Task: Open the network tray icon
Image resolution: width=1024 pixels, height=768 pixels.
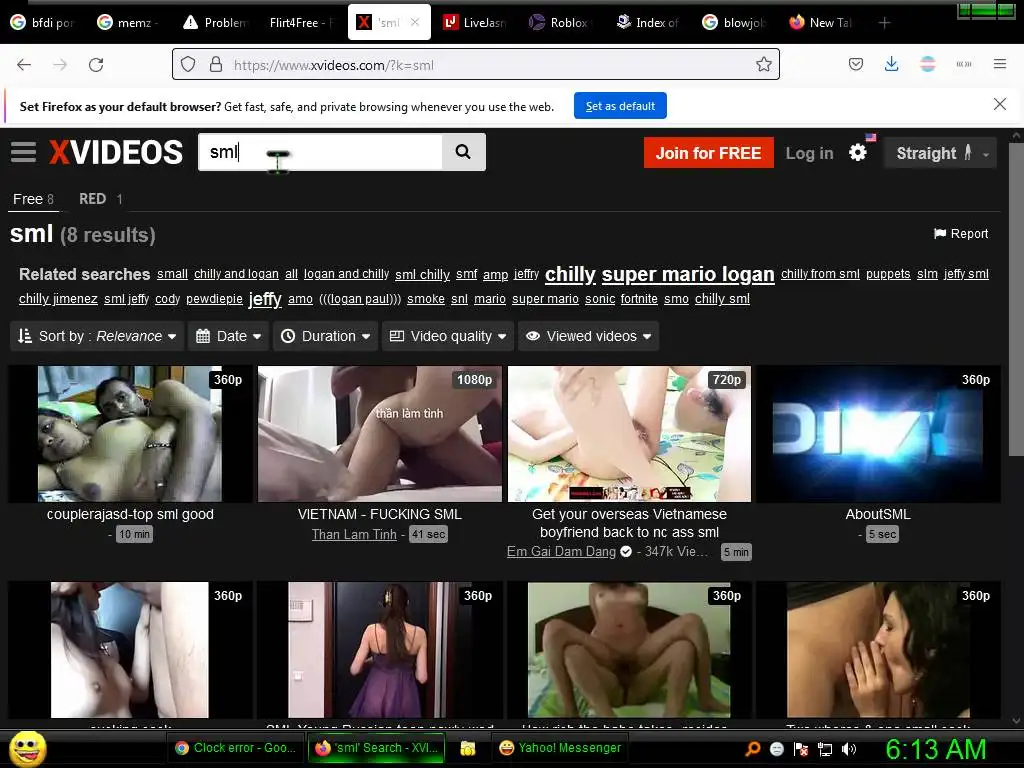Action: click(x=825, y=749)
